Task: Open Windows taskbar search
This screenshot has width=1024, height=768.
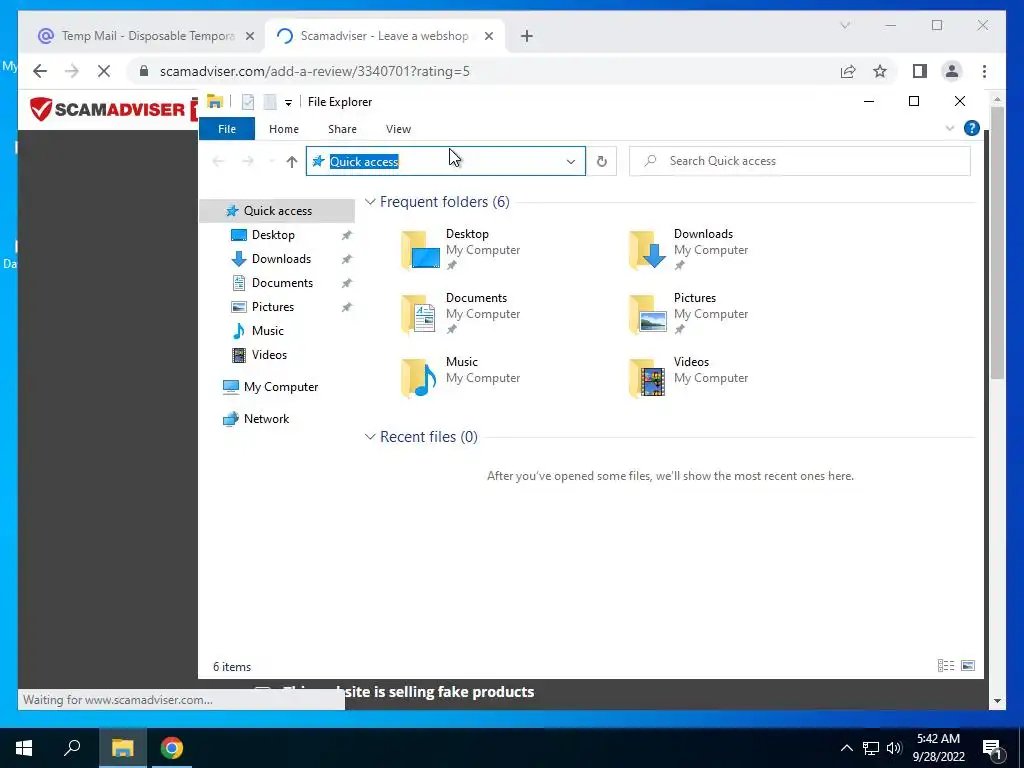Action: [x=72, y=748]
